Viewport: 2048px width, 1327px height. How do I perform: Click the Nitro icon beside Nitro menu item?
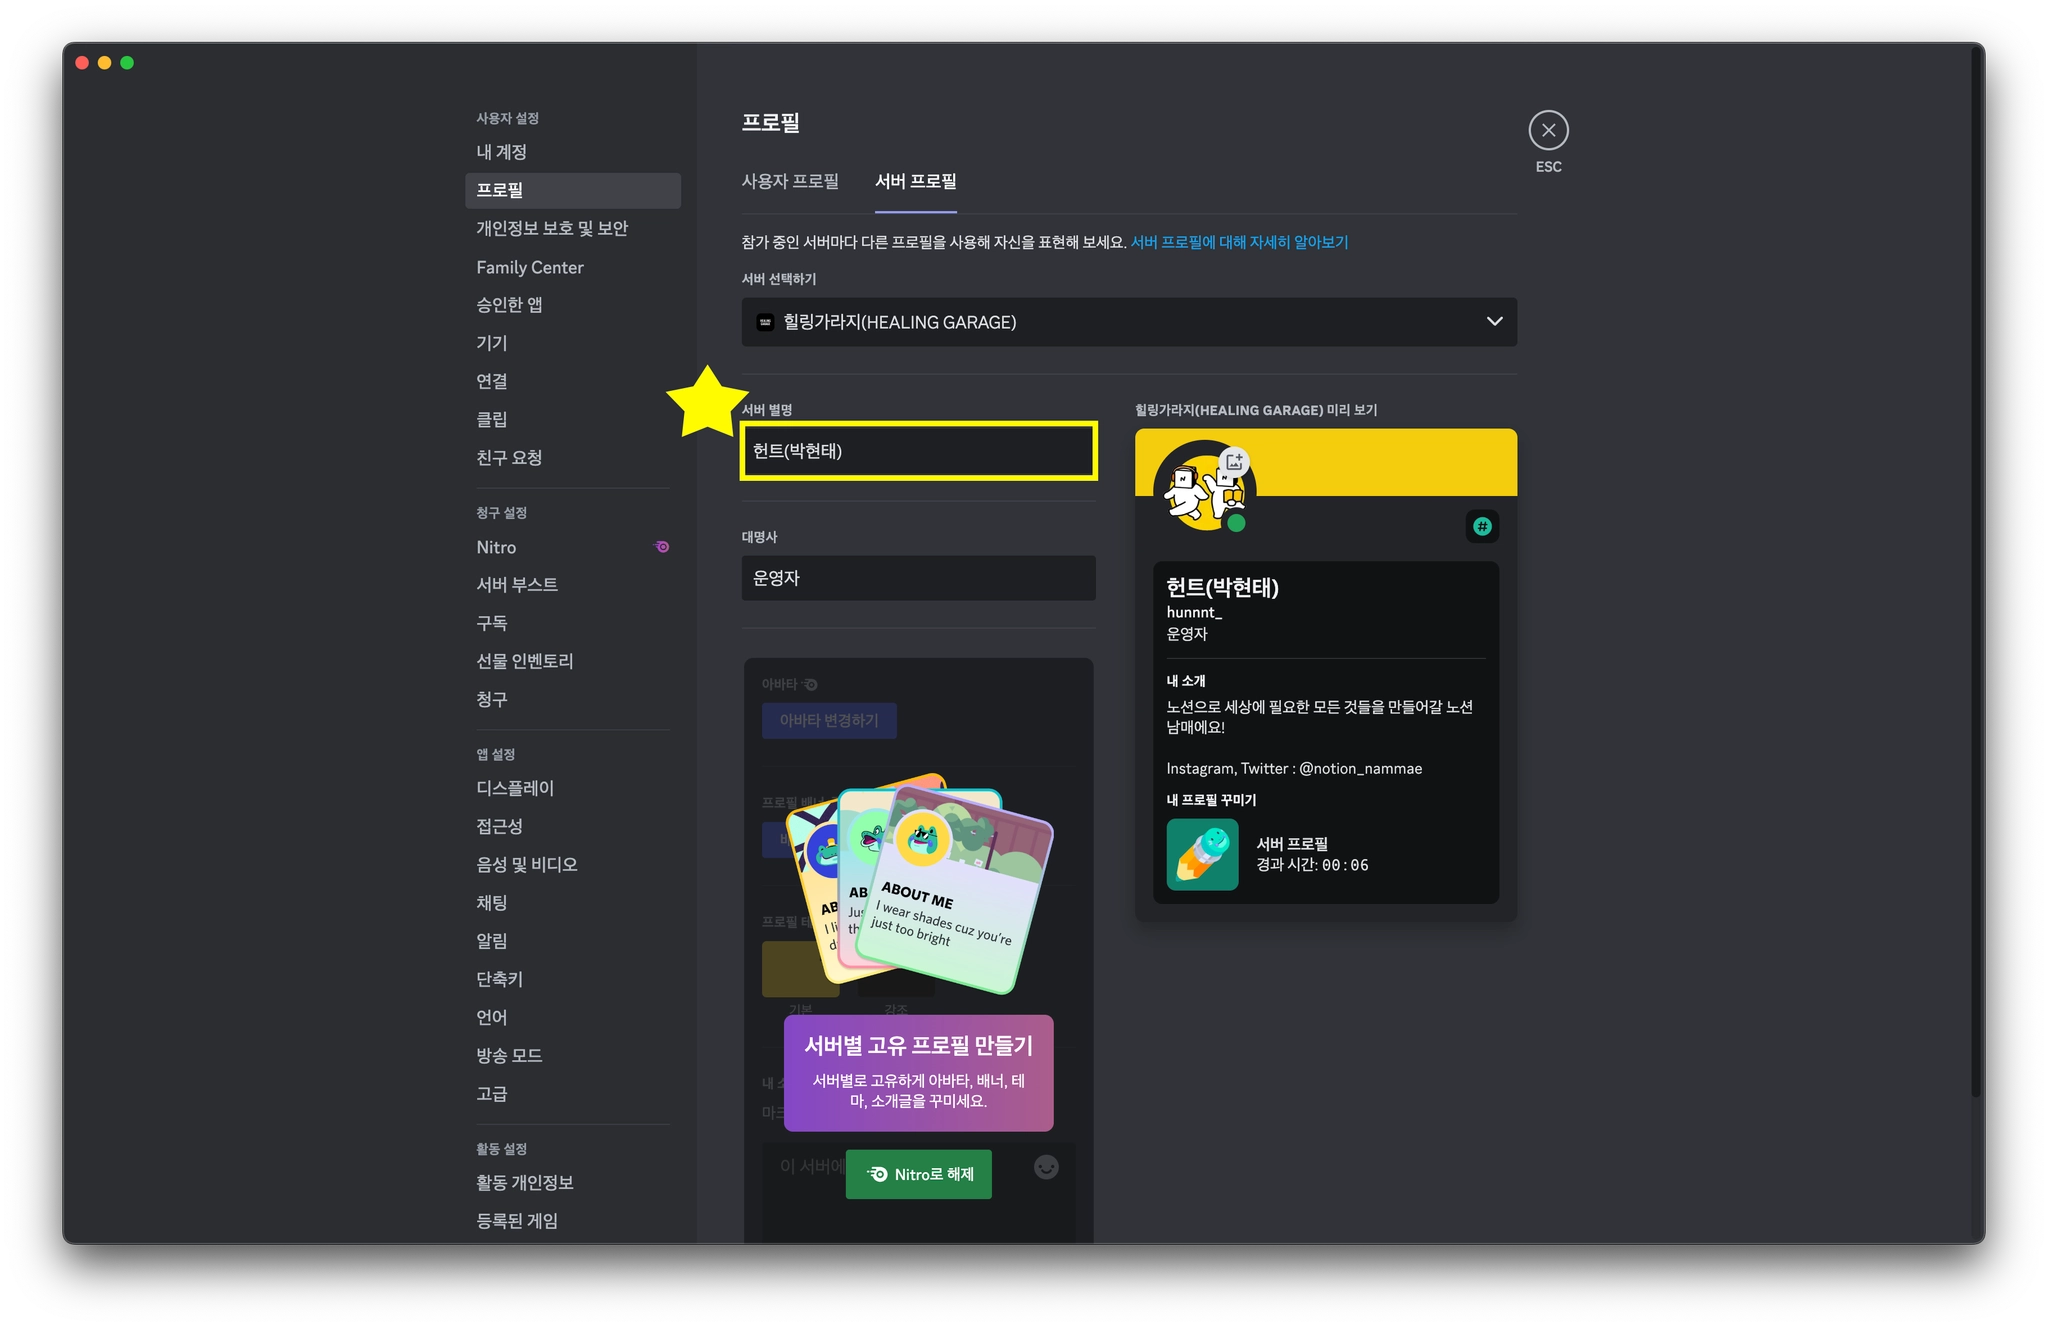(x=662, y=546)
